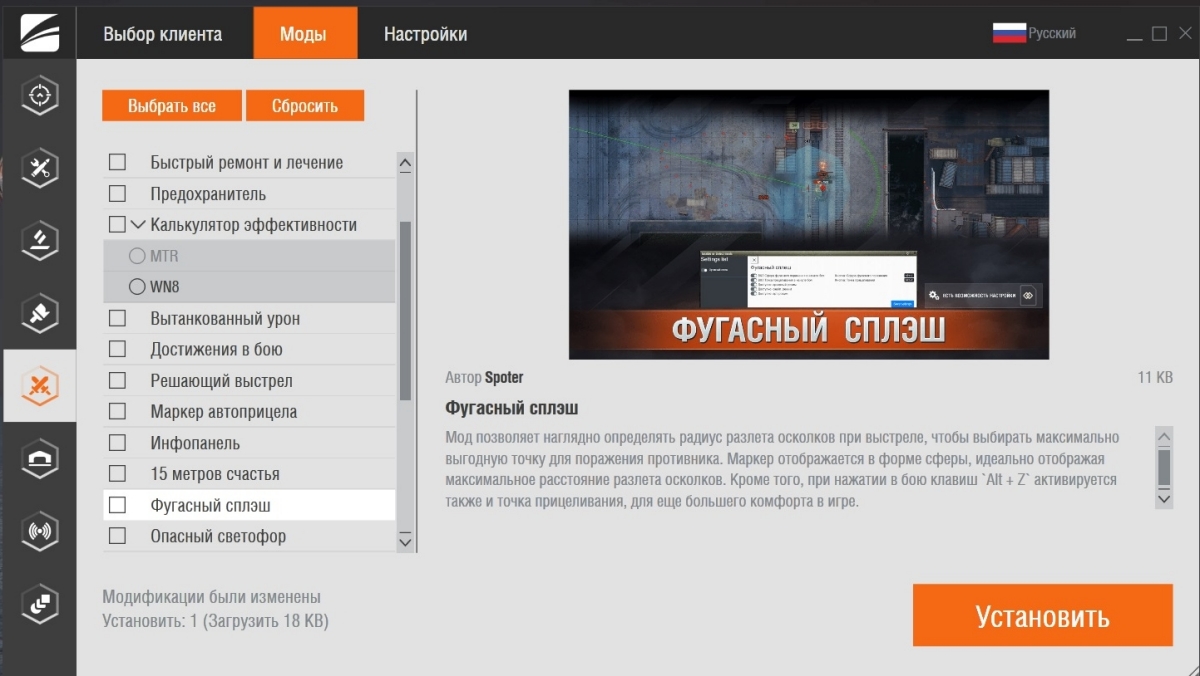The image size is (1200, 676).
Task: Click the Сбросить button
Action: click(x=305, y=106)
